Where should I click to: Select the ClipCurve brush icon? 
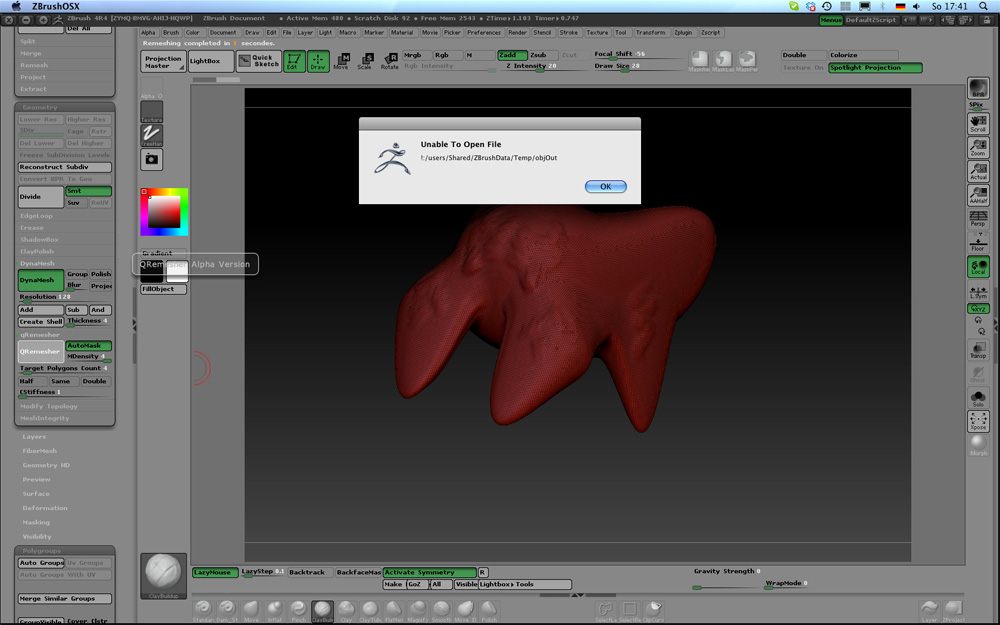(653, 611)
